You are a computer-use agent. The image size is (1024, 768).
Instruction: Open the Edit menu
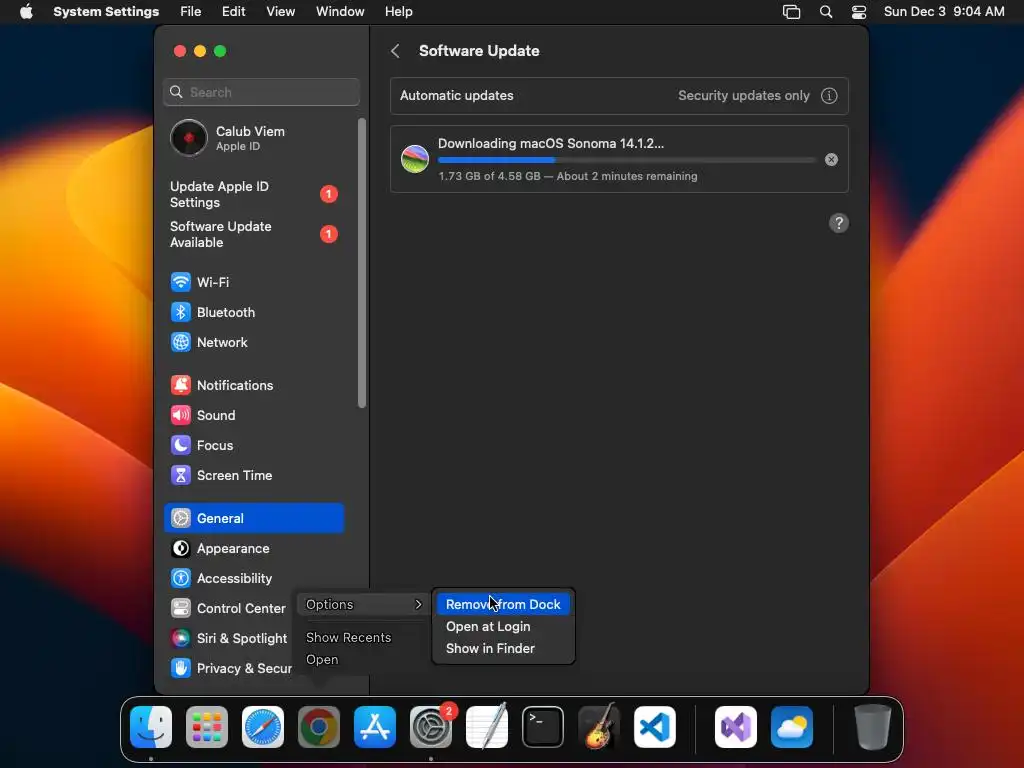(233, 12)
